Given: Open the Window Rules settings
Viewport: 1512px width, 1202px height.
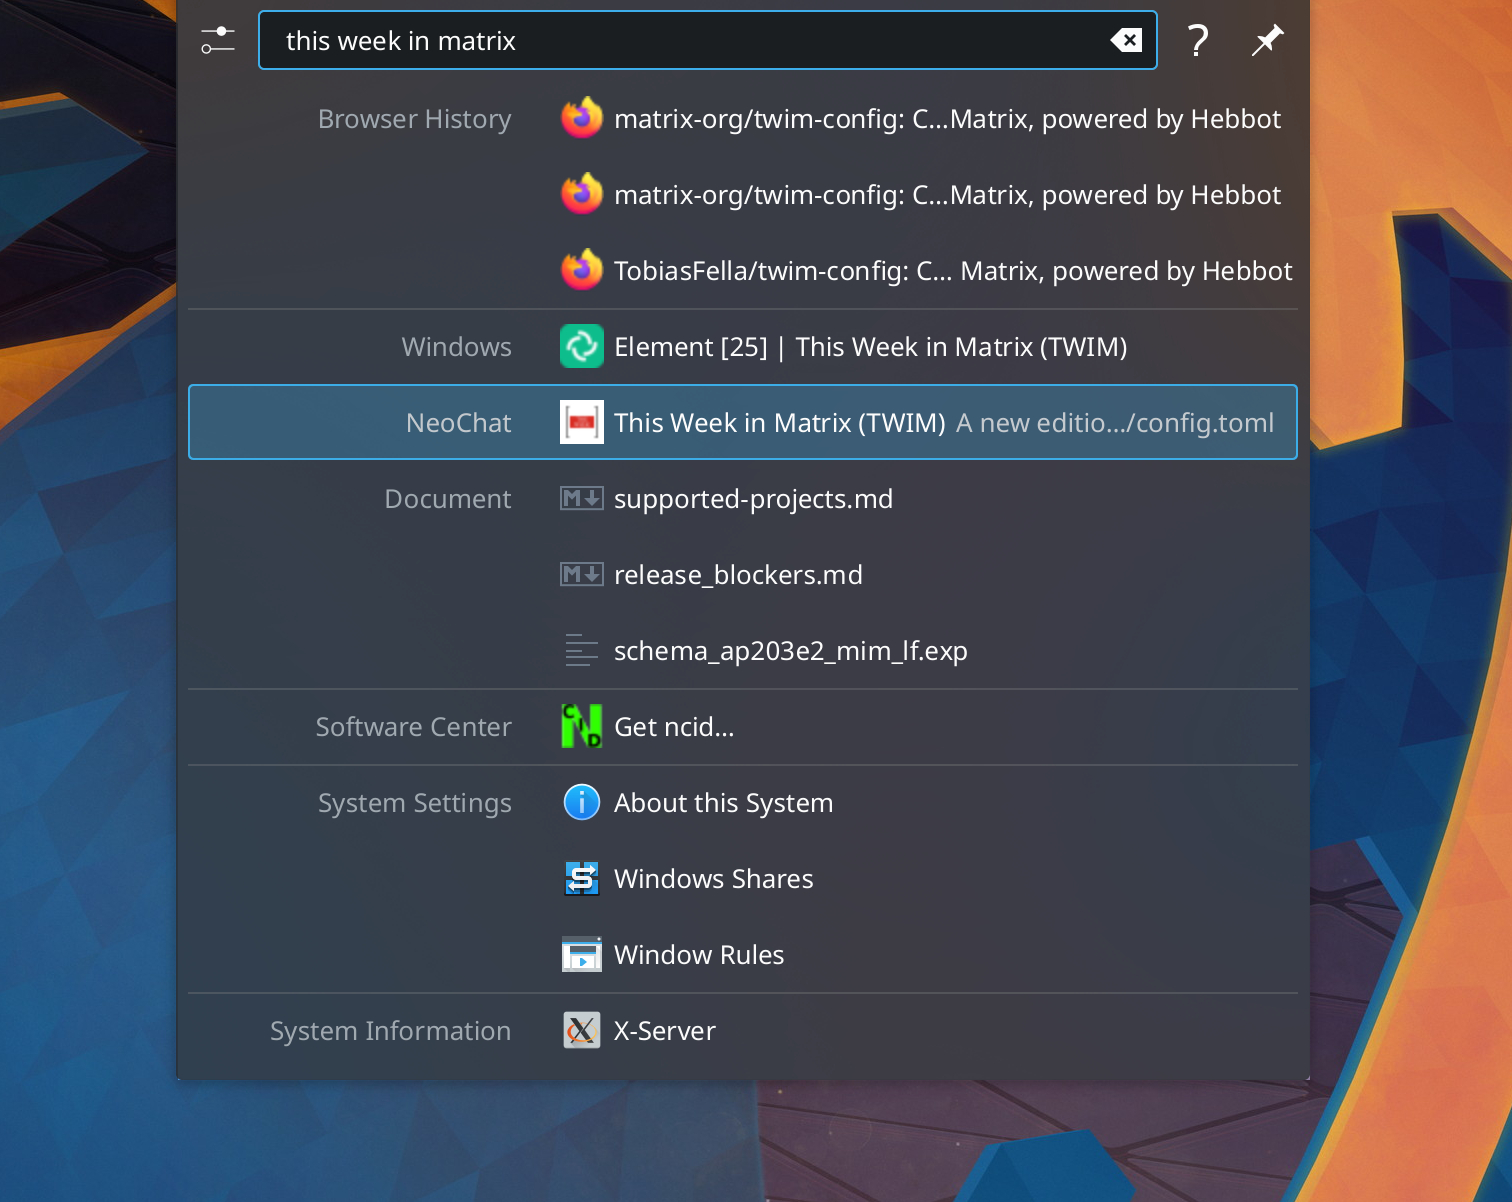Looking at the screenshot, I should click(x=698, y=955).
